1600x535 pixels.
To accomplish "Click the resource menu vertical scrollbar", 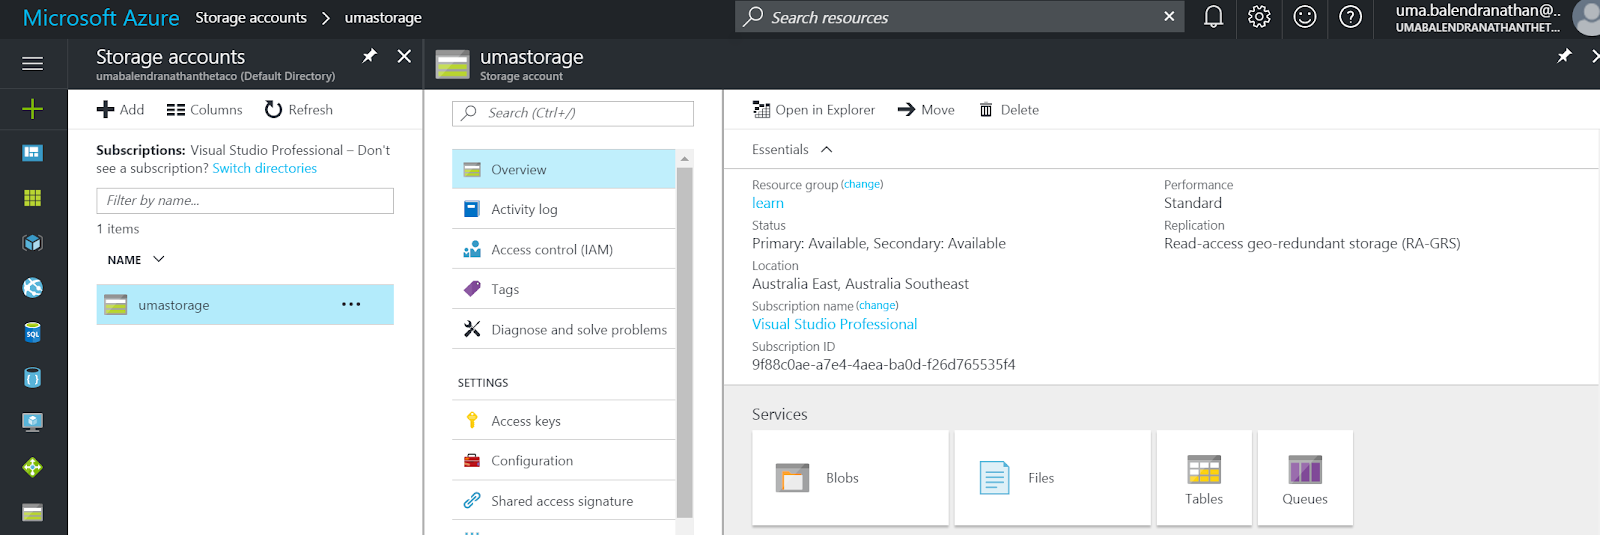I will coord(684,340).
